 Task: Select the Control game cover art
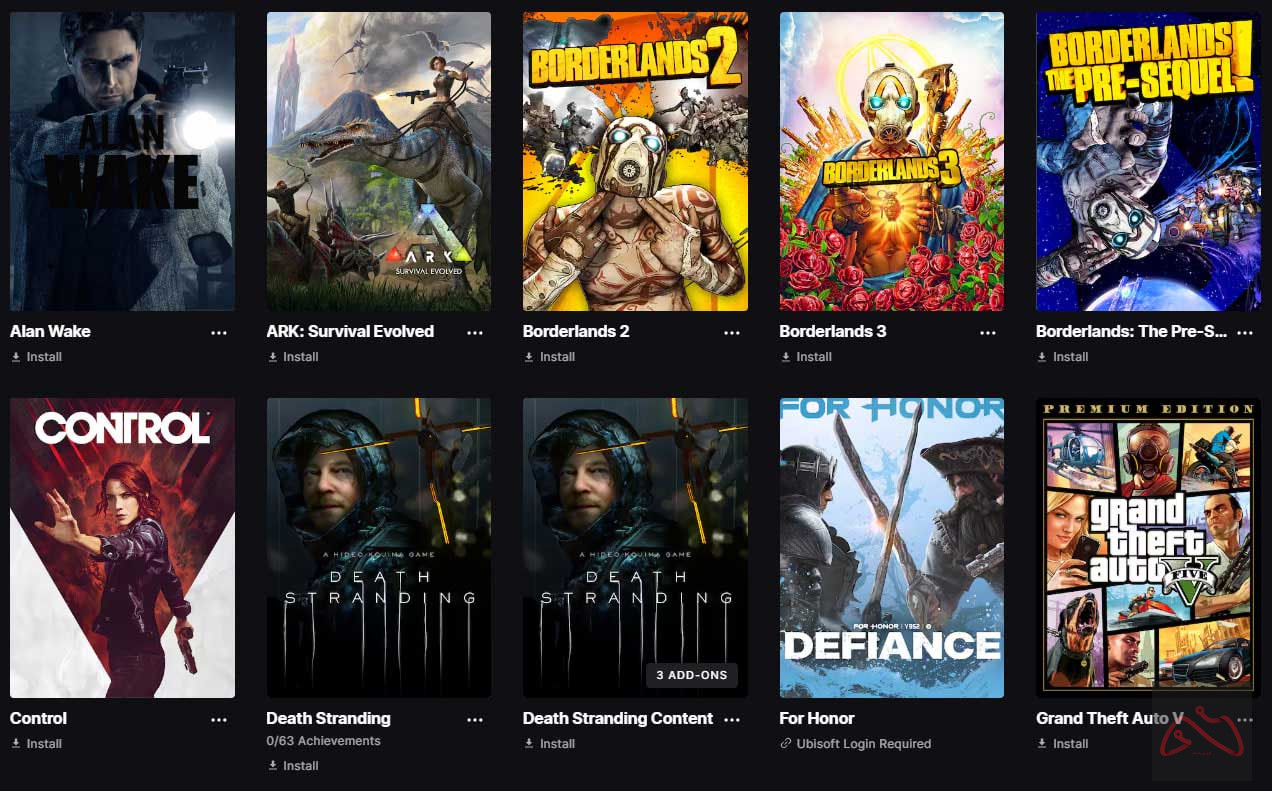coord(122,547)
